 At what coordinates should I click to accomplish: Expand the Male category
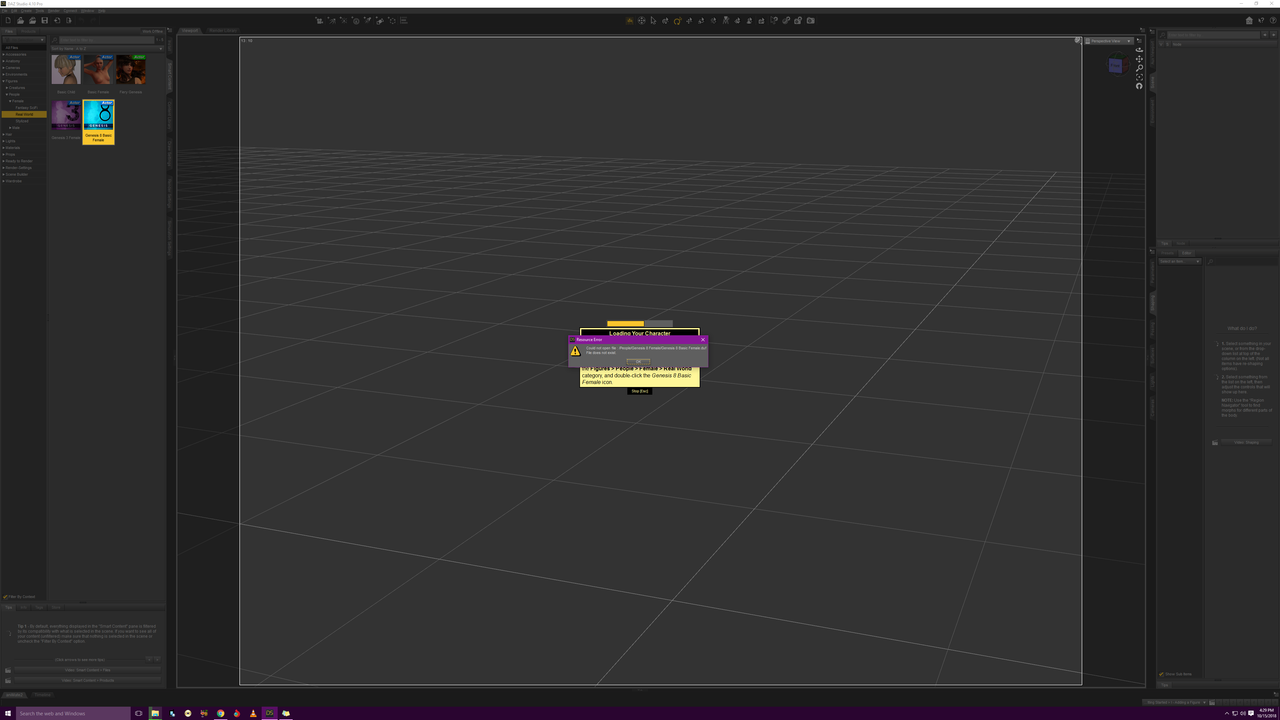pos(10,127)
